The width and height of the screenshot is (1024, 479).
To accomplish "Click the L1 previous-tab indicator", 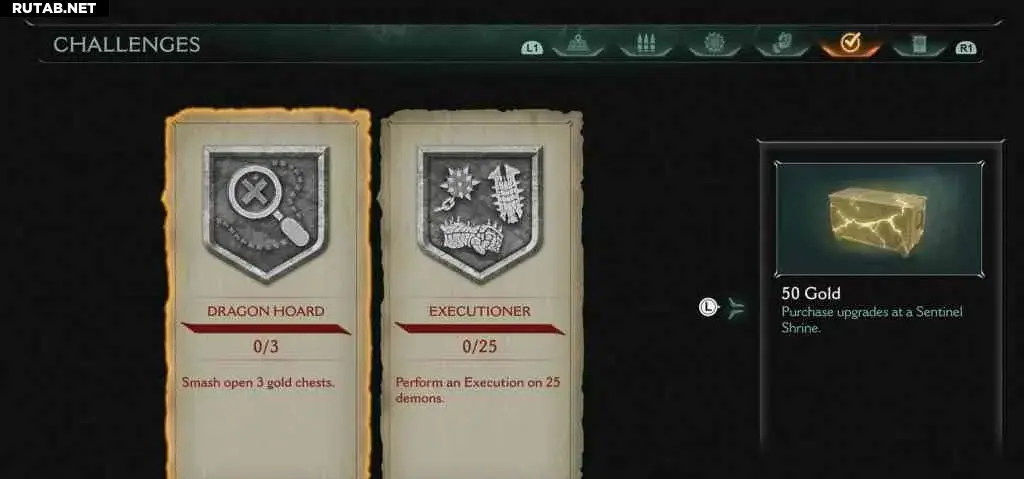I will tap(532, 48).
